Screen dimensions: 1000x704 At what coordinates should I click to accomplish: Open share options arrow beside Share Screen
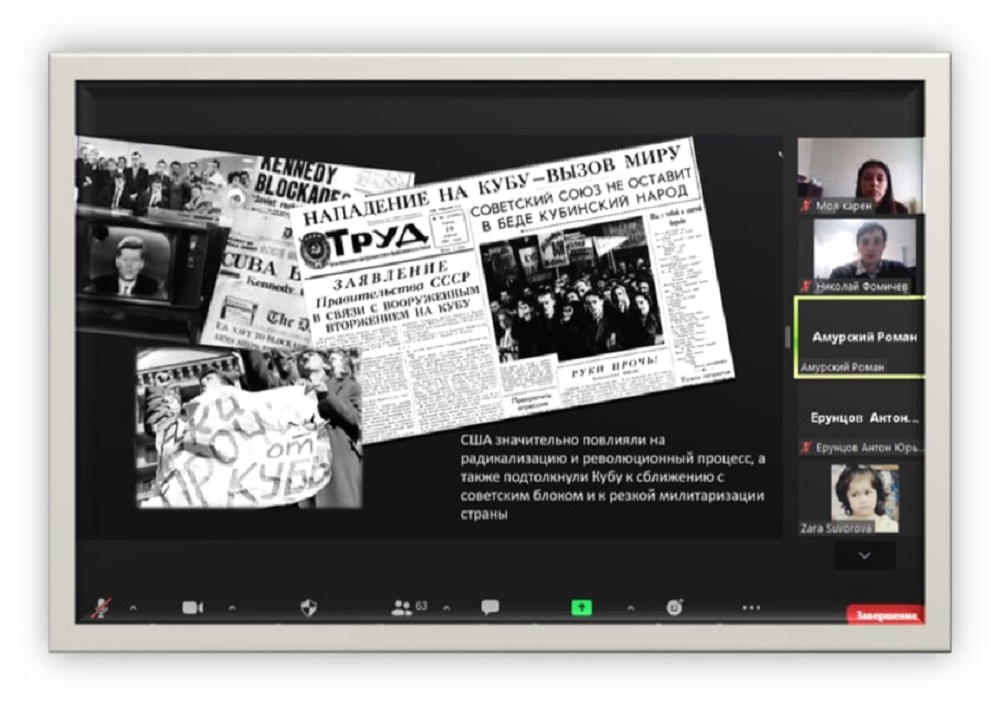point(630,607)
